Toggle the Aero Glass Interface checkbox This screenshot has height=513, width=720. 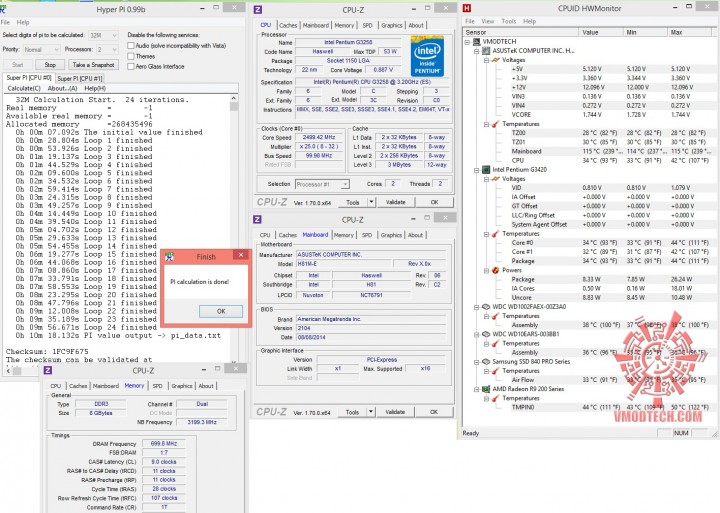pos(131,67)
